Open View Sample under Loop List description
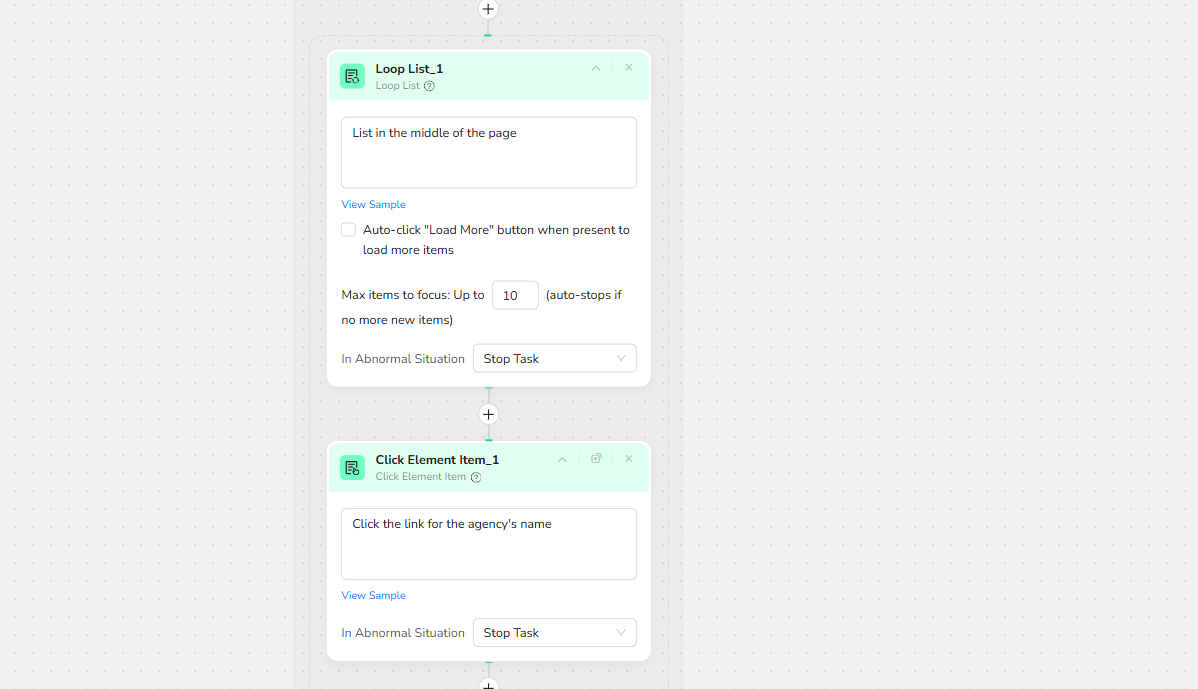1198x689 pixels. click(x=373, y=204)
